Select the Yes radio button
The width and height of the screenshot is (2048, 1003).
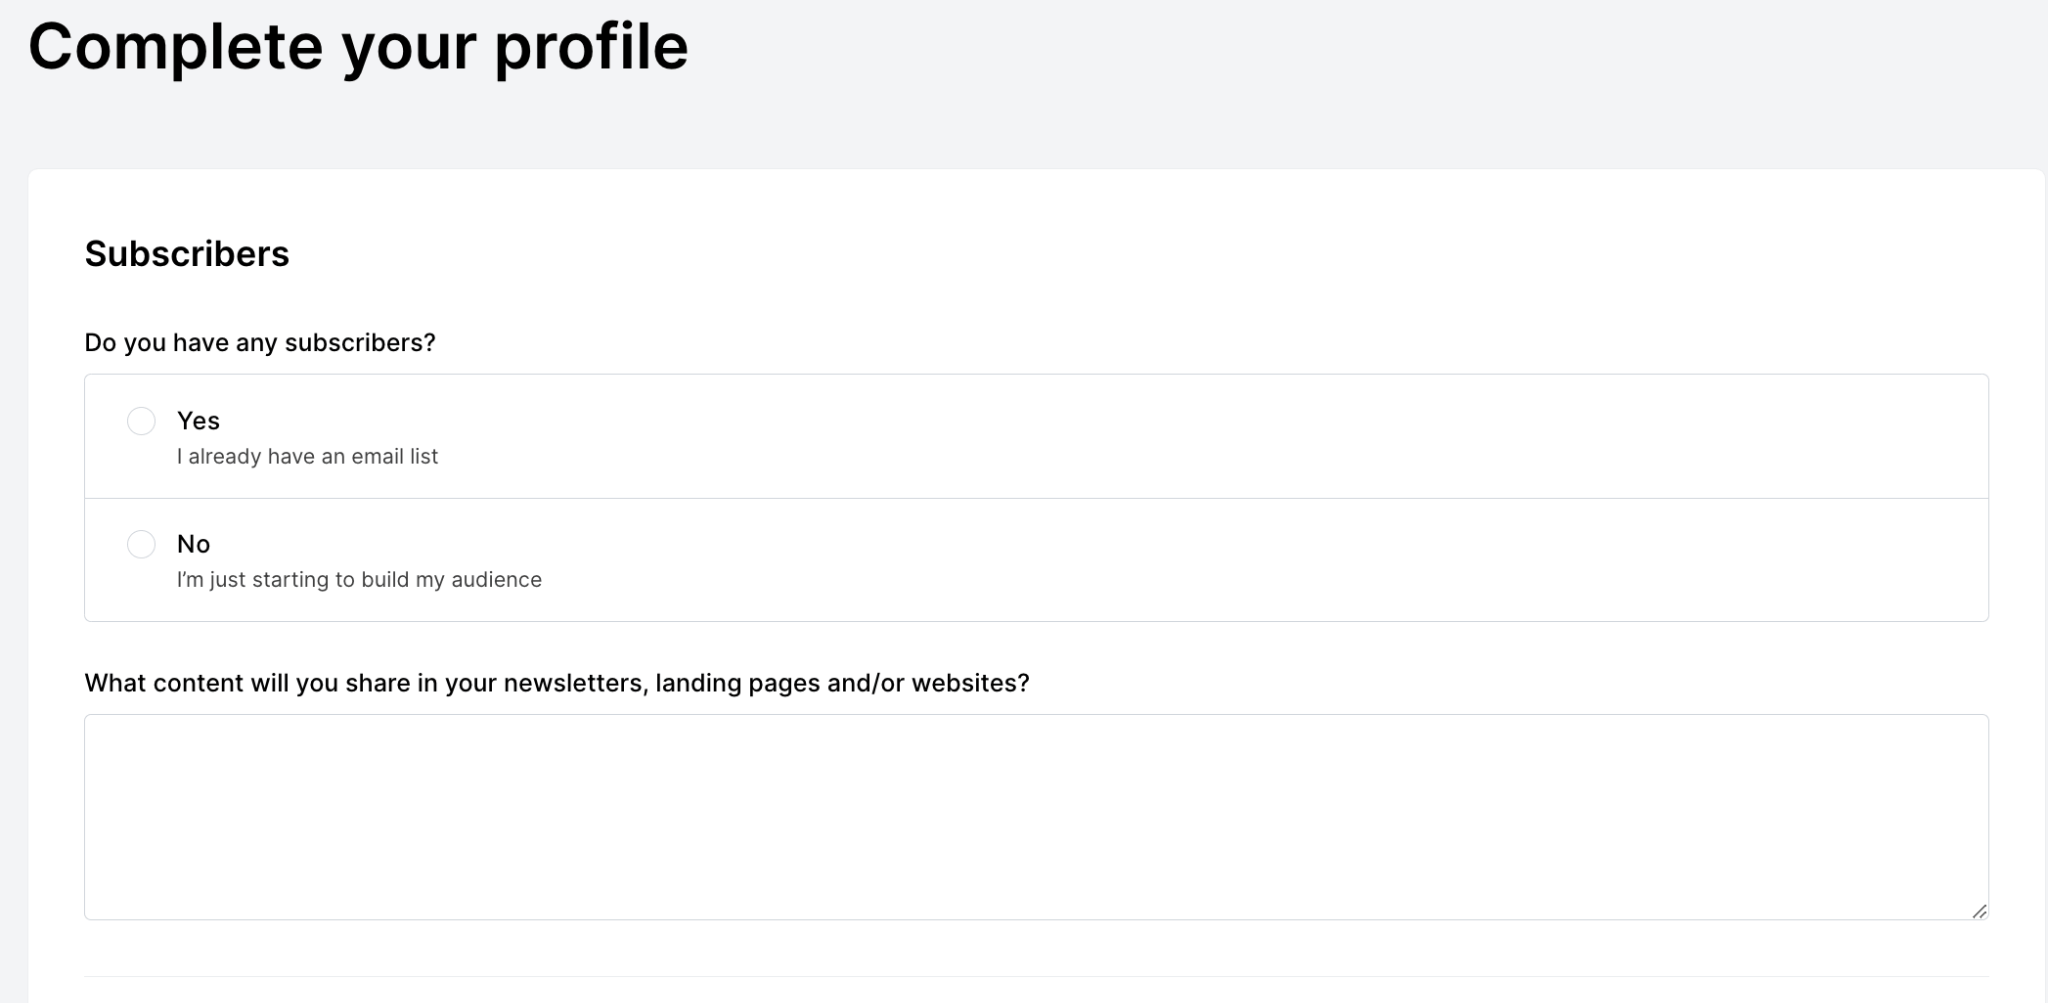click(x=141, y=421)
